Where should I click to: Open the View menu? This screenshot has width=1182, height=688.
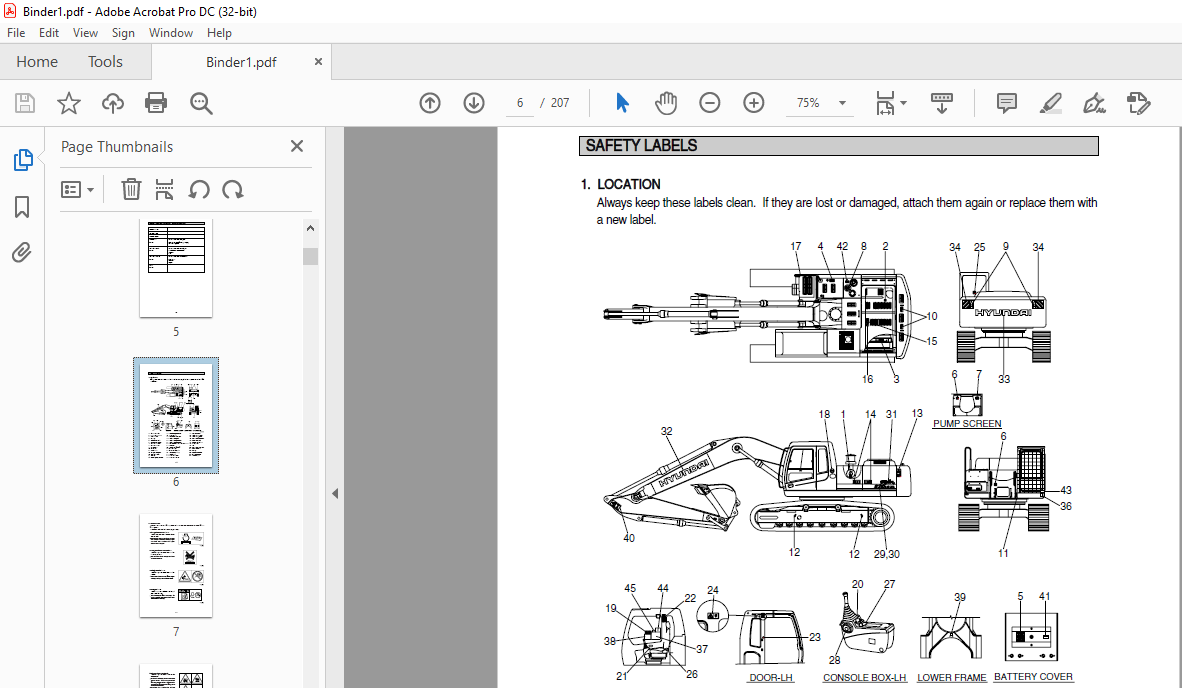point(85,33)
